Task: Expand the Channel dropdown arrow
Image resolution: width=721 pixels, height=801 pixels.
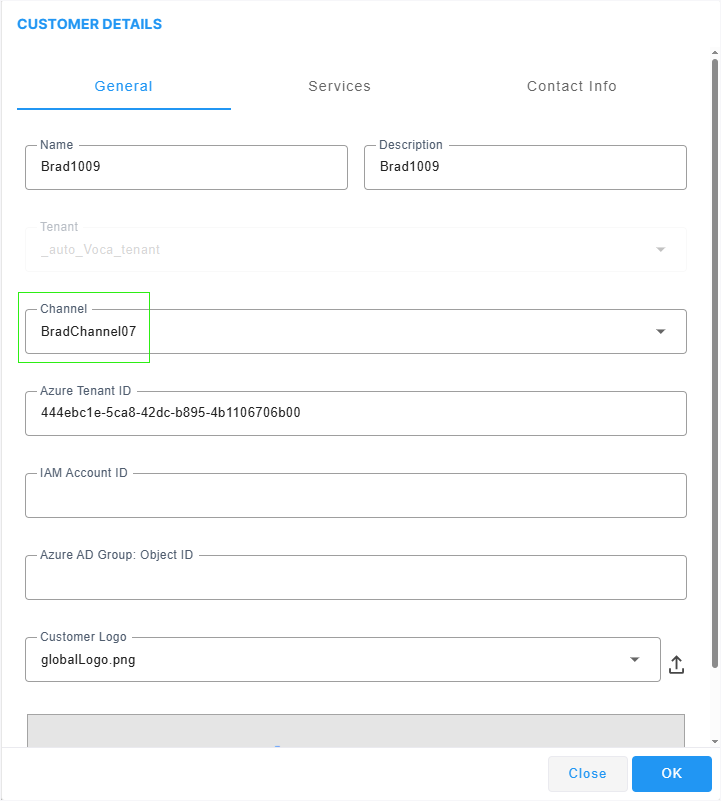Action: pyautogui.click(x=660, y=332)
